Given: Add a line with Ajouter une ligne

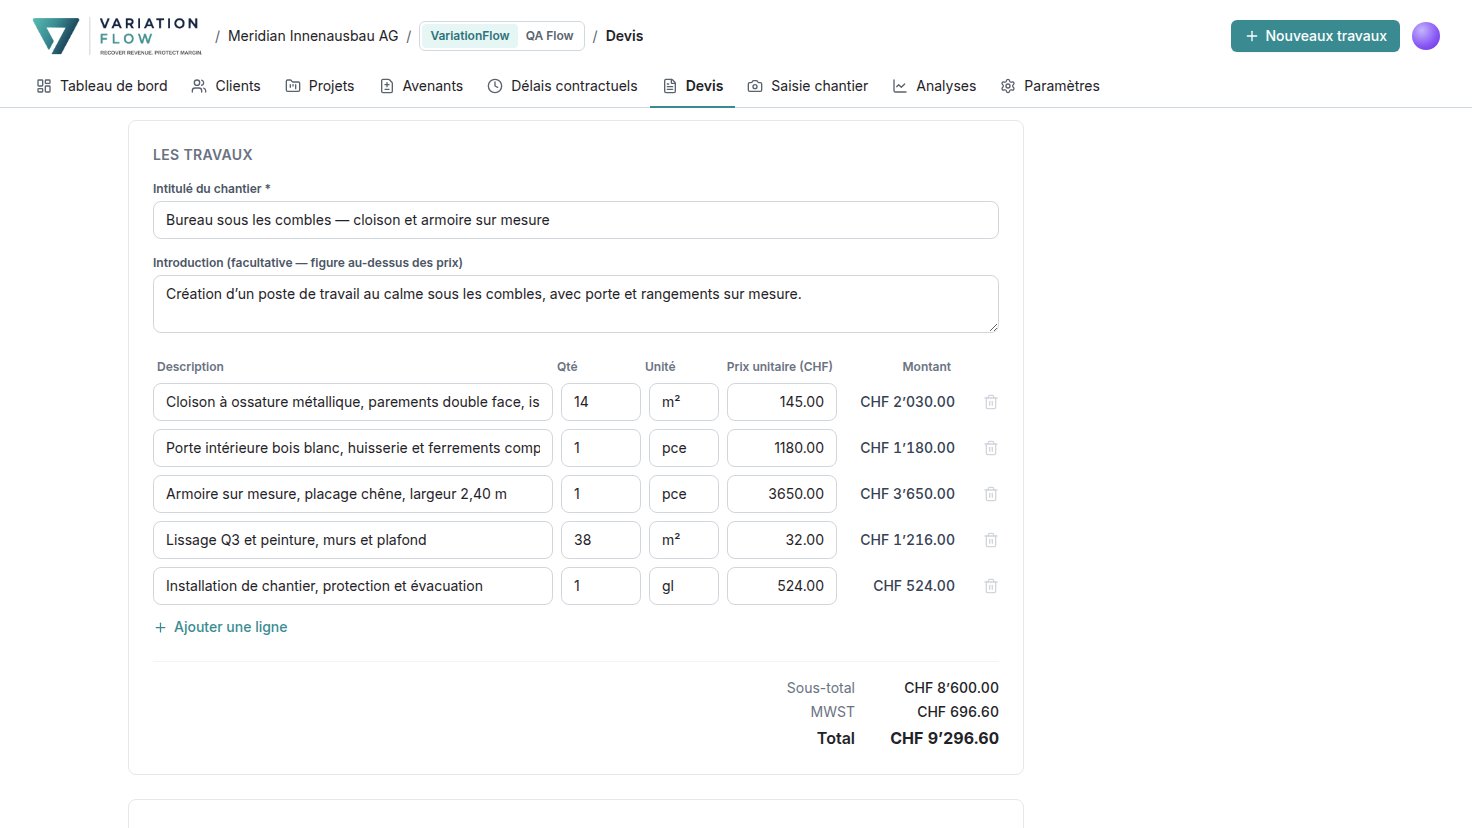Looking at the screenshot, I should pos(221,627).
